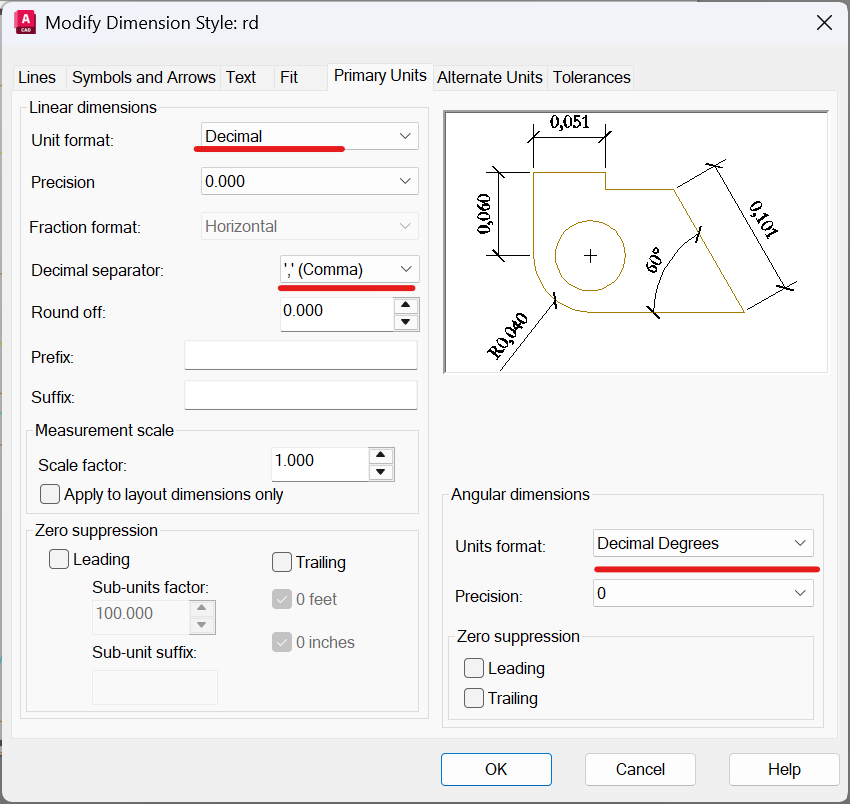Screen dimensions: 850x804
Task: Click into the Prefix text field
Action: [300, 356]
